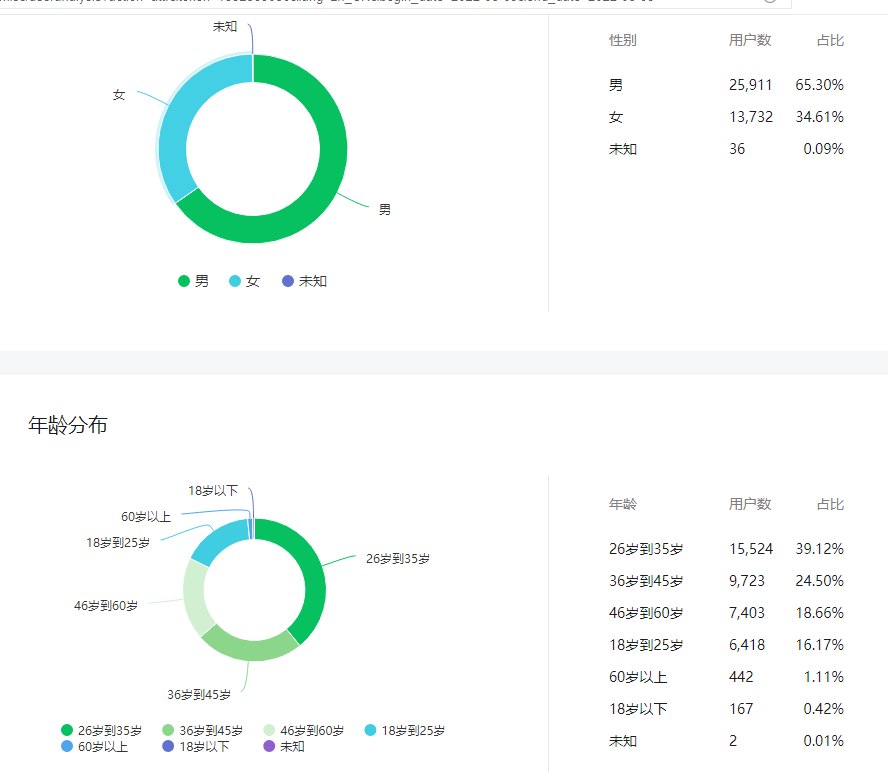Screen dimensions: 888x772
Task: Click the 36岁到45岁 table row label
Action: point(646,581)
